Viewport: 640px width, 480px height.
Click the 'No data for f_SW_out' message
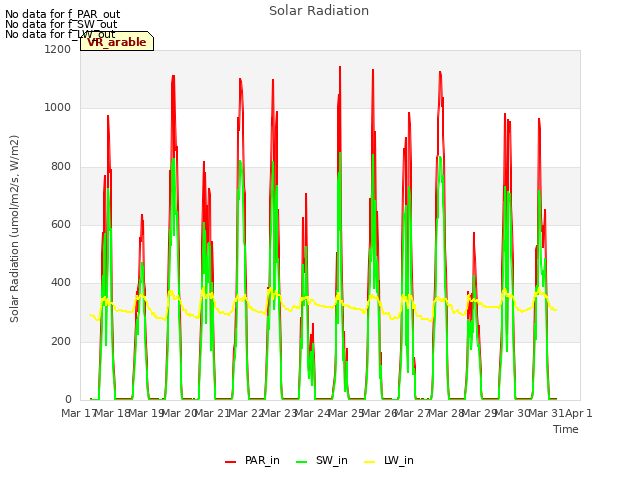click(61, 24)
